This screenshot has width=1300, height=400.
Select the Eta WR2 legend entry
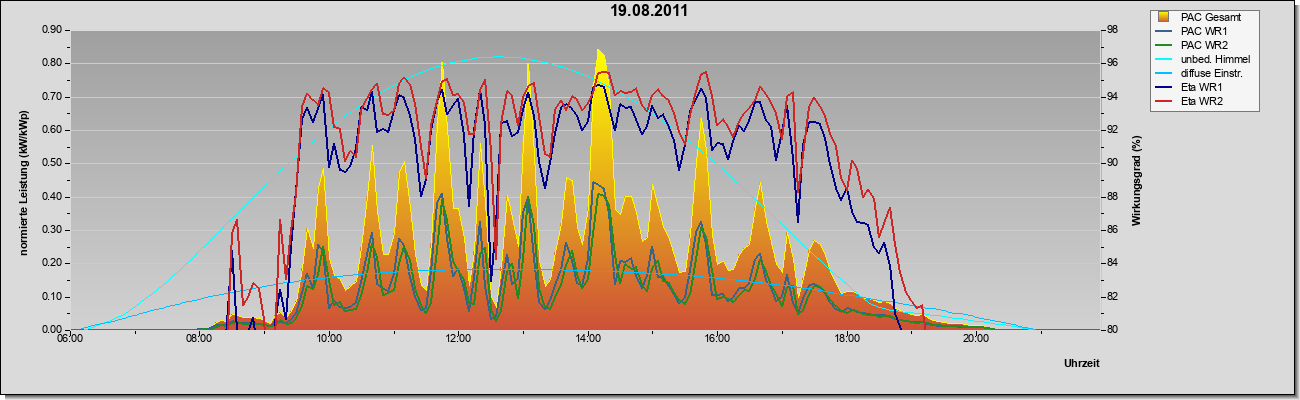pos(1205,102)
